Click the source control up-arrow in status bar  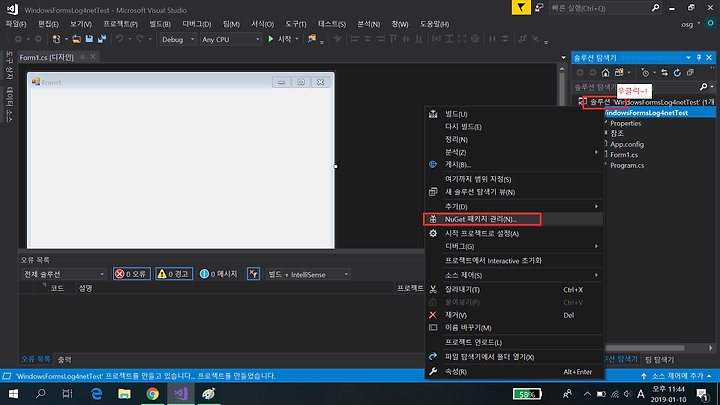tap(644, 376)
